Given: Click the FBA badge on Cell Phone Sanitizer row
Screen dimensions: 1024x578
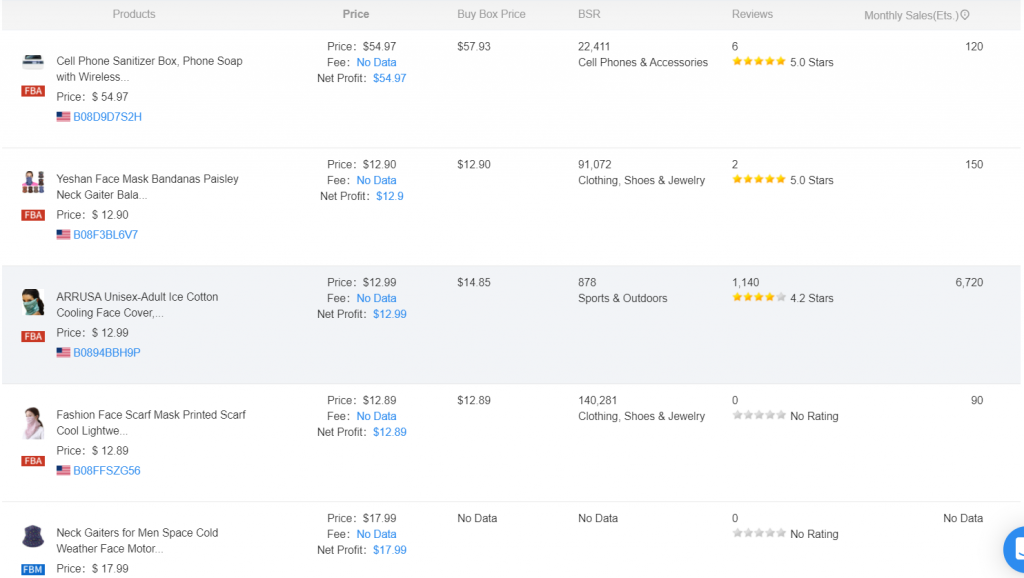Looking at the screenshot, I should (x=32, y=90).
